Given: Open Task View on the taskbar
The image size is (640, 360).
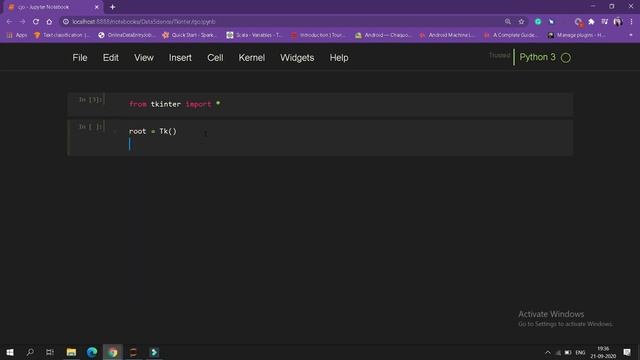Looking at the screenshot, I should point(50,352).
